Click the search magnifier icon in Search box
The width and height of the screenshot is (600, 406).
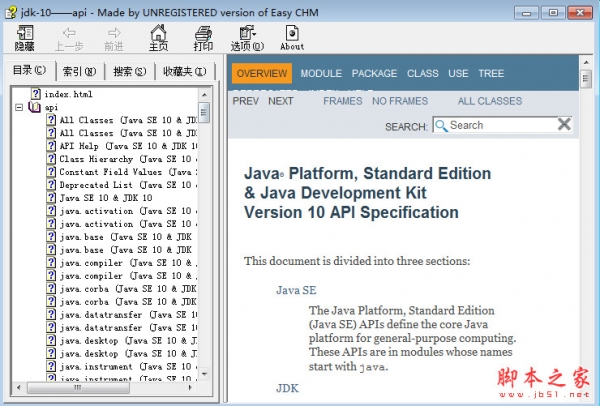(441, 126)
